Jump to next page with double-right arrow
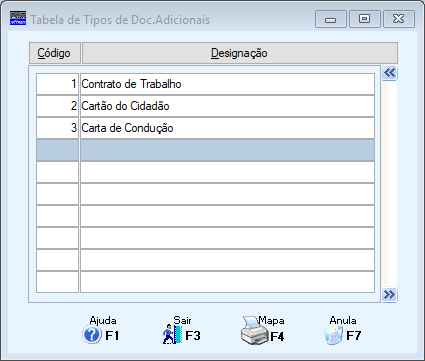The image size is (425, 361). 389,295
